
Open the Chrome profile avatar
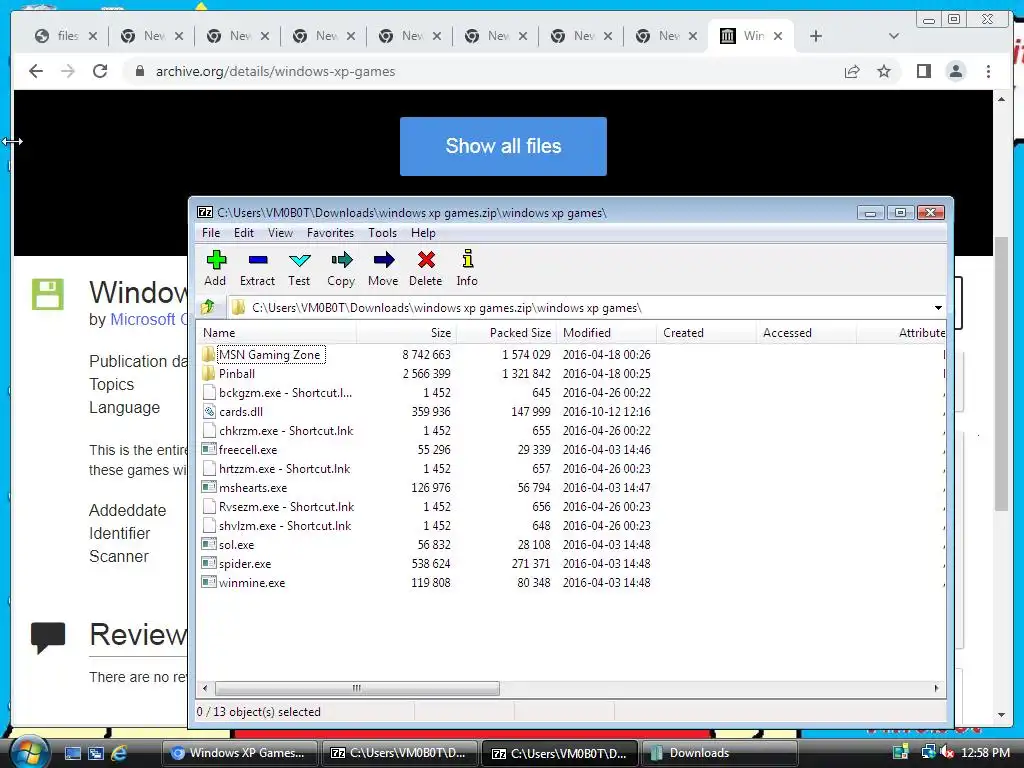[955, 71]
